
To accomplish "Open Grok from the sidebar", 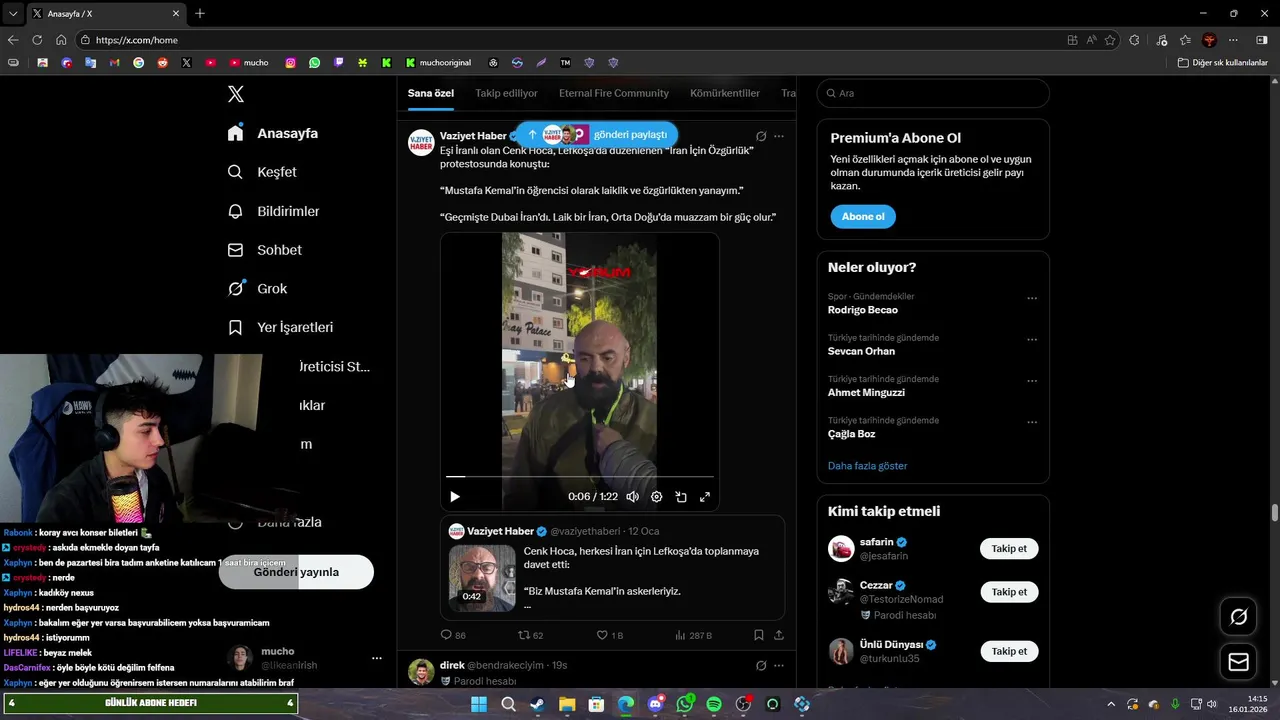I will [x=257, y=288].
